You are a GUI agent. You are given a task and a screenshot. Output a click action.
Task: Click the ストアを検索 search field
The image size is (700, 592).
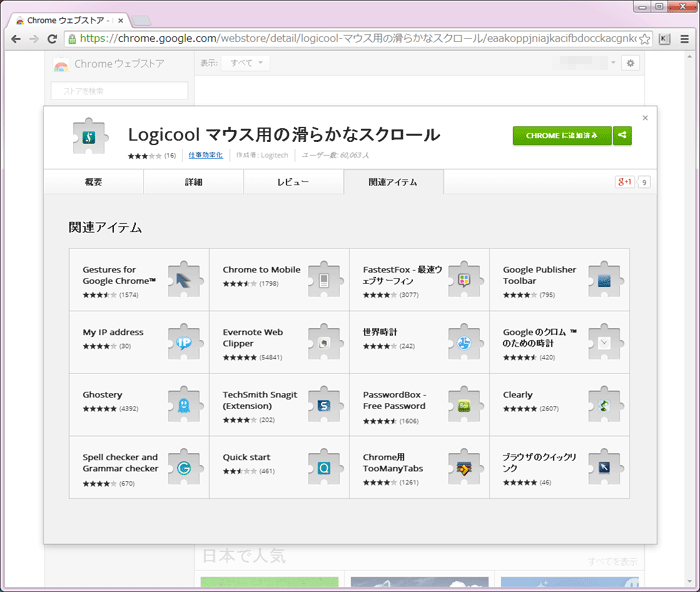click(120, 91)
